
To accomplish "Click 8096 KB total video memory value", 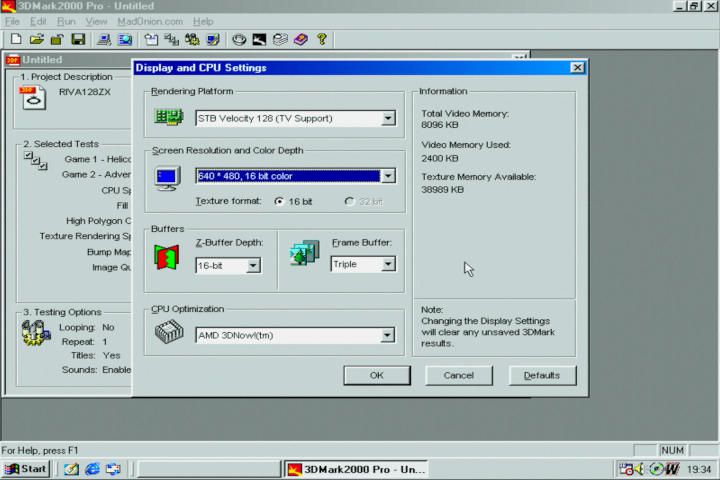I will coord(440,125).
